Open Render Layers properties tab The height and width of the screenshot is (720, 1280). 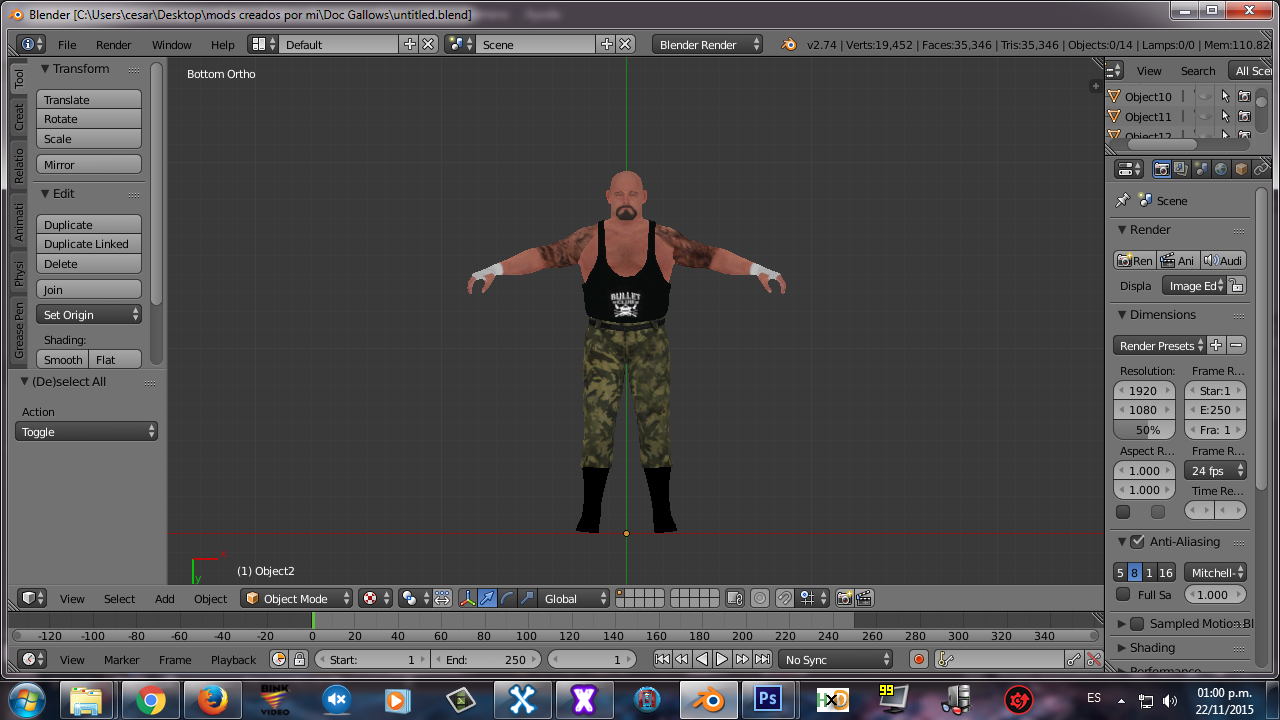click(1181, 169)
